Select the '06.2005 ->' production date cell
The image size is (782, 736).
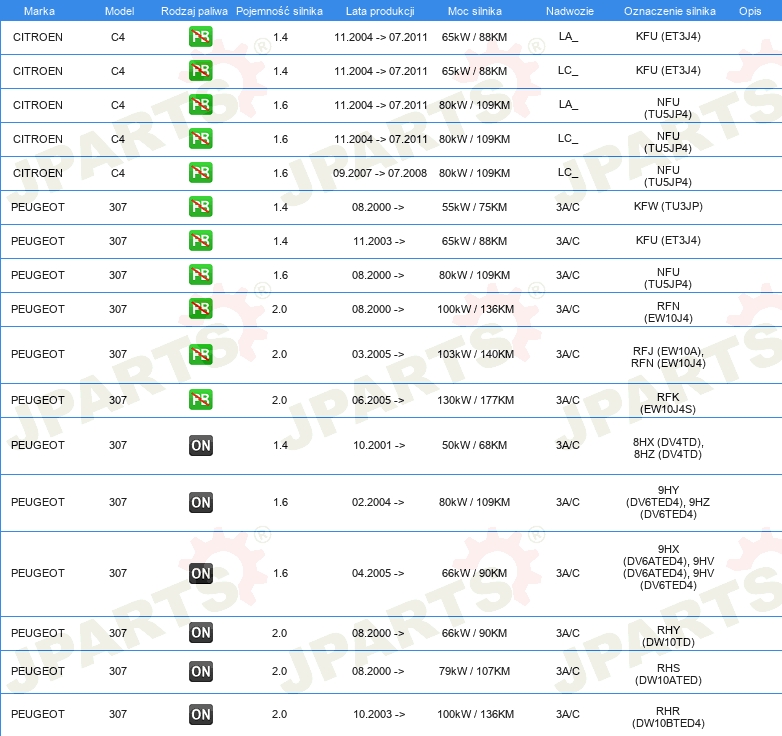378,400
